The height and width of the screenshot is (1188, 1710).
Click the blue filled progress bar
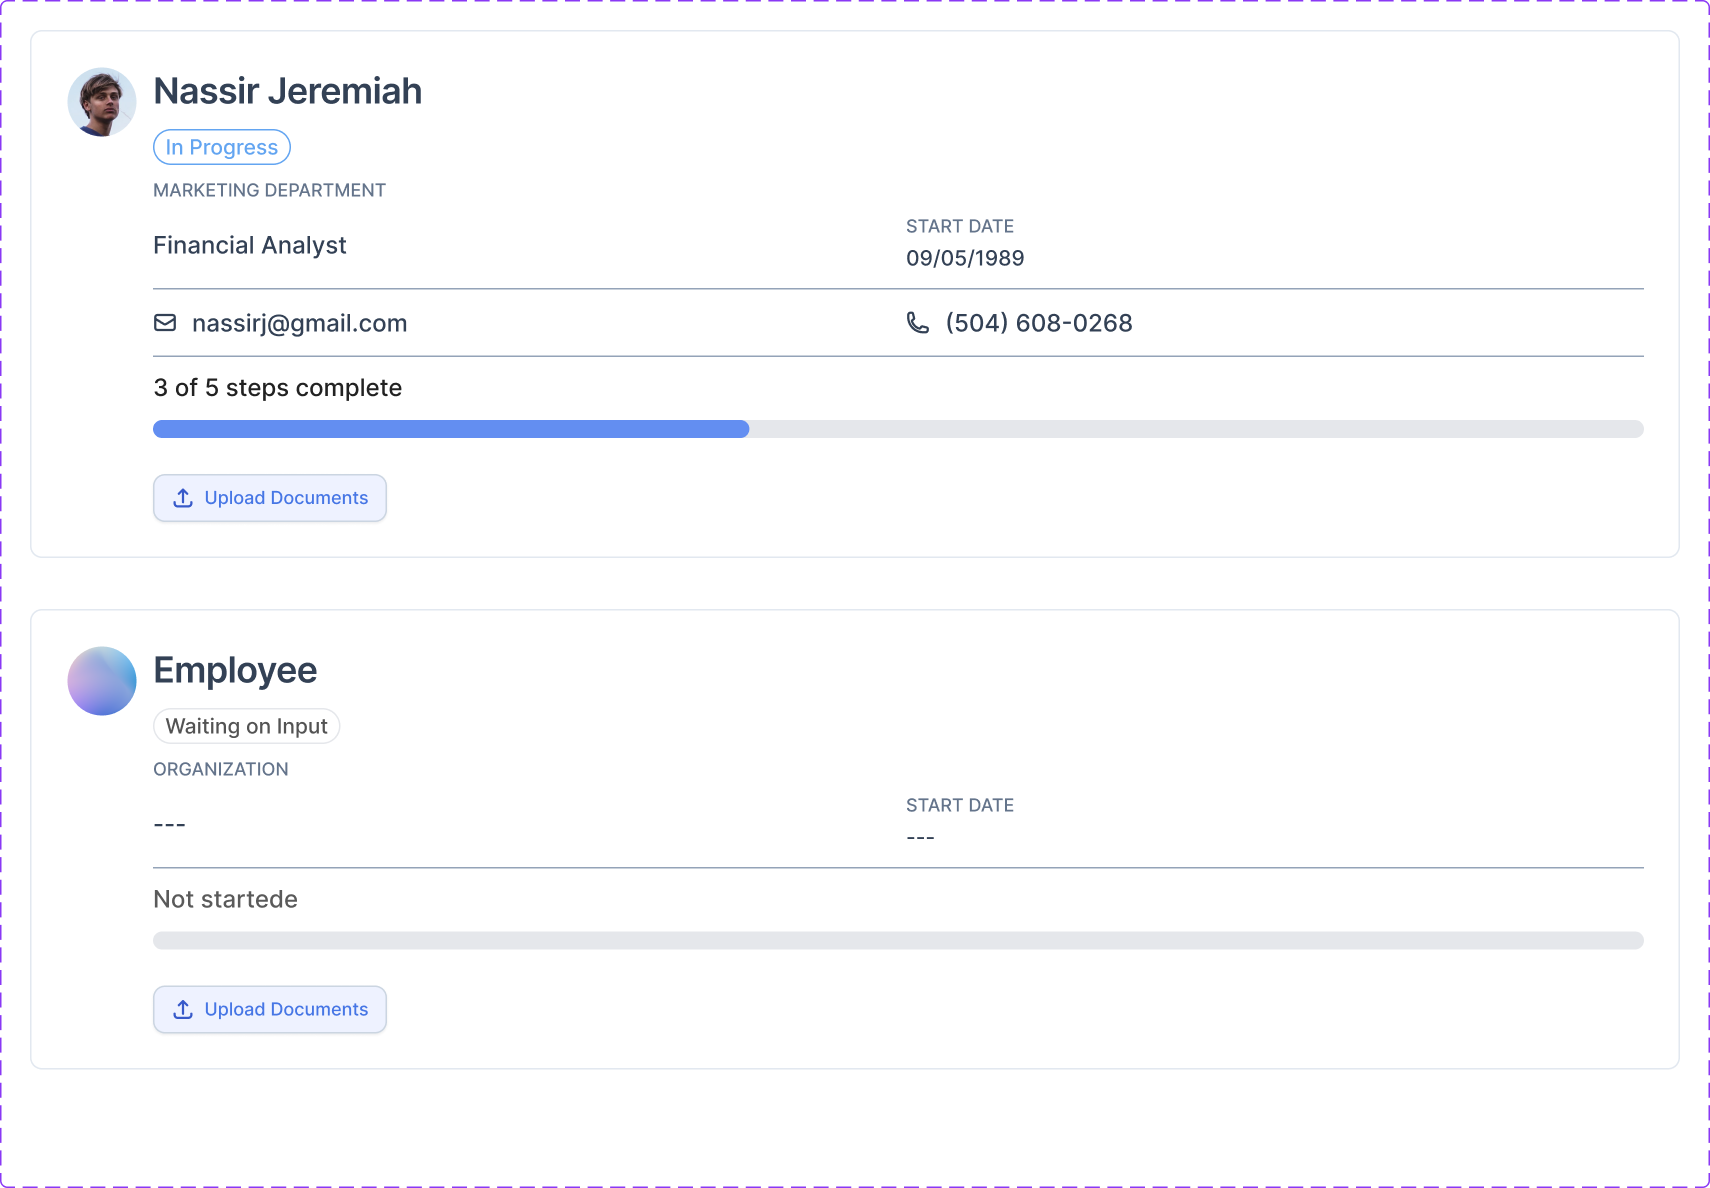[x=451, y=429]
